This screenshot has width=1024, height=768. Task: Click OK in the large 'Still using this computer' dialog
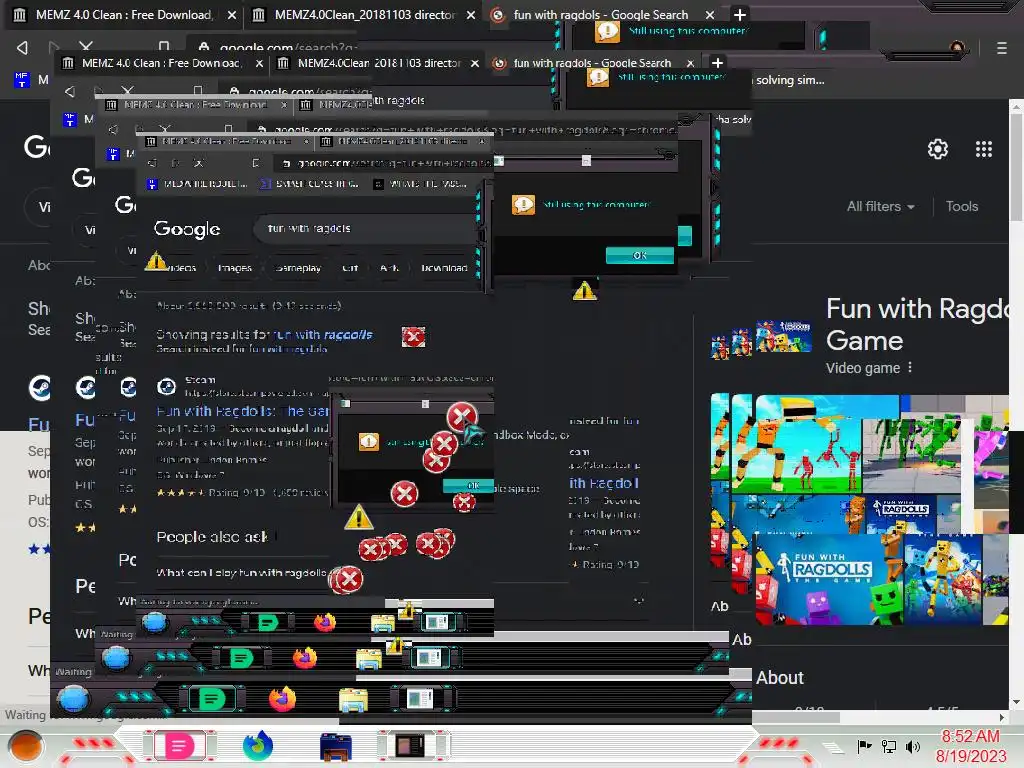[639, 255]
